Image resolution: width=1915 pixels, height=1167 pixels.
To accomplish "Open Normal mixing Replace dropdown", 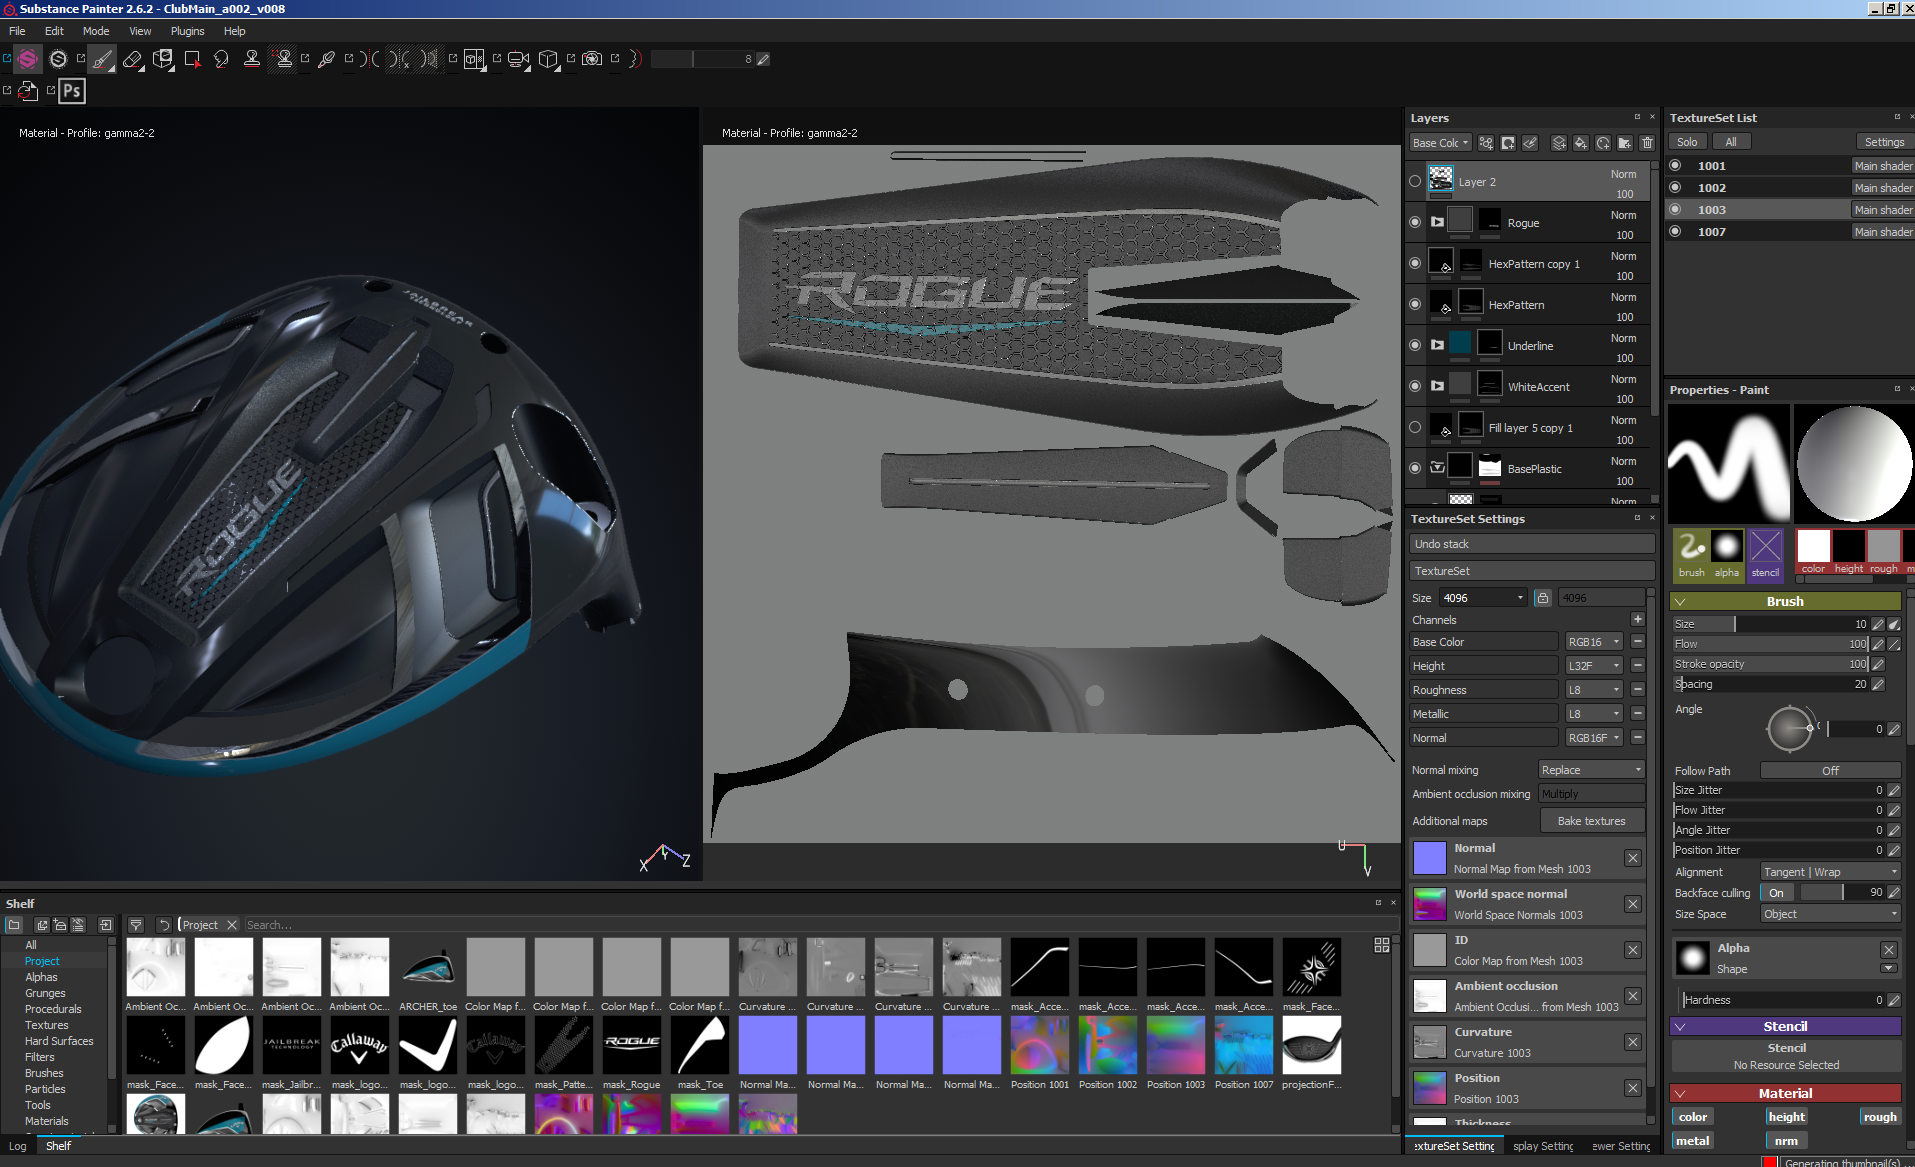I will click(x=1591, y=770).
